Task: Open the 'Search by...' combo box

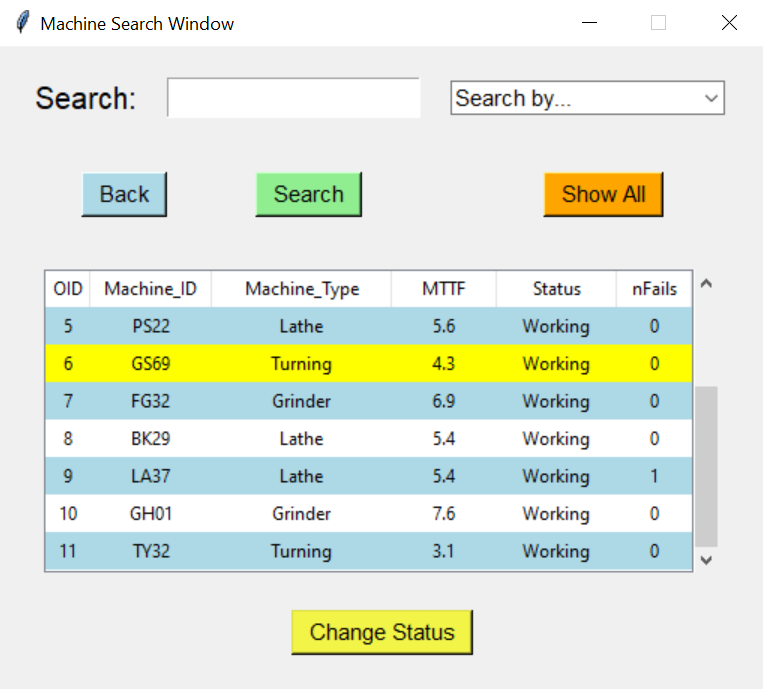Action: click(587, 98)
